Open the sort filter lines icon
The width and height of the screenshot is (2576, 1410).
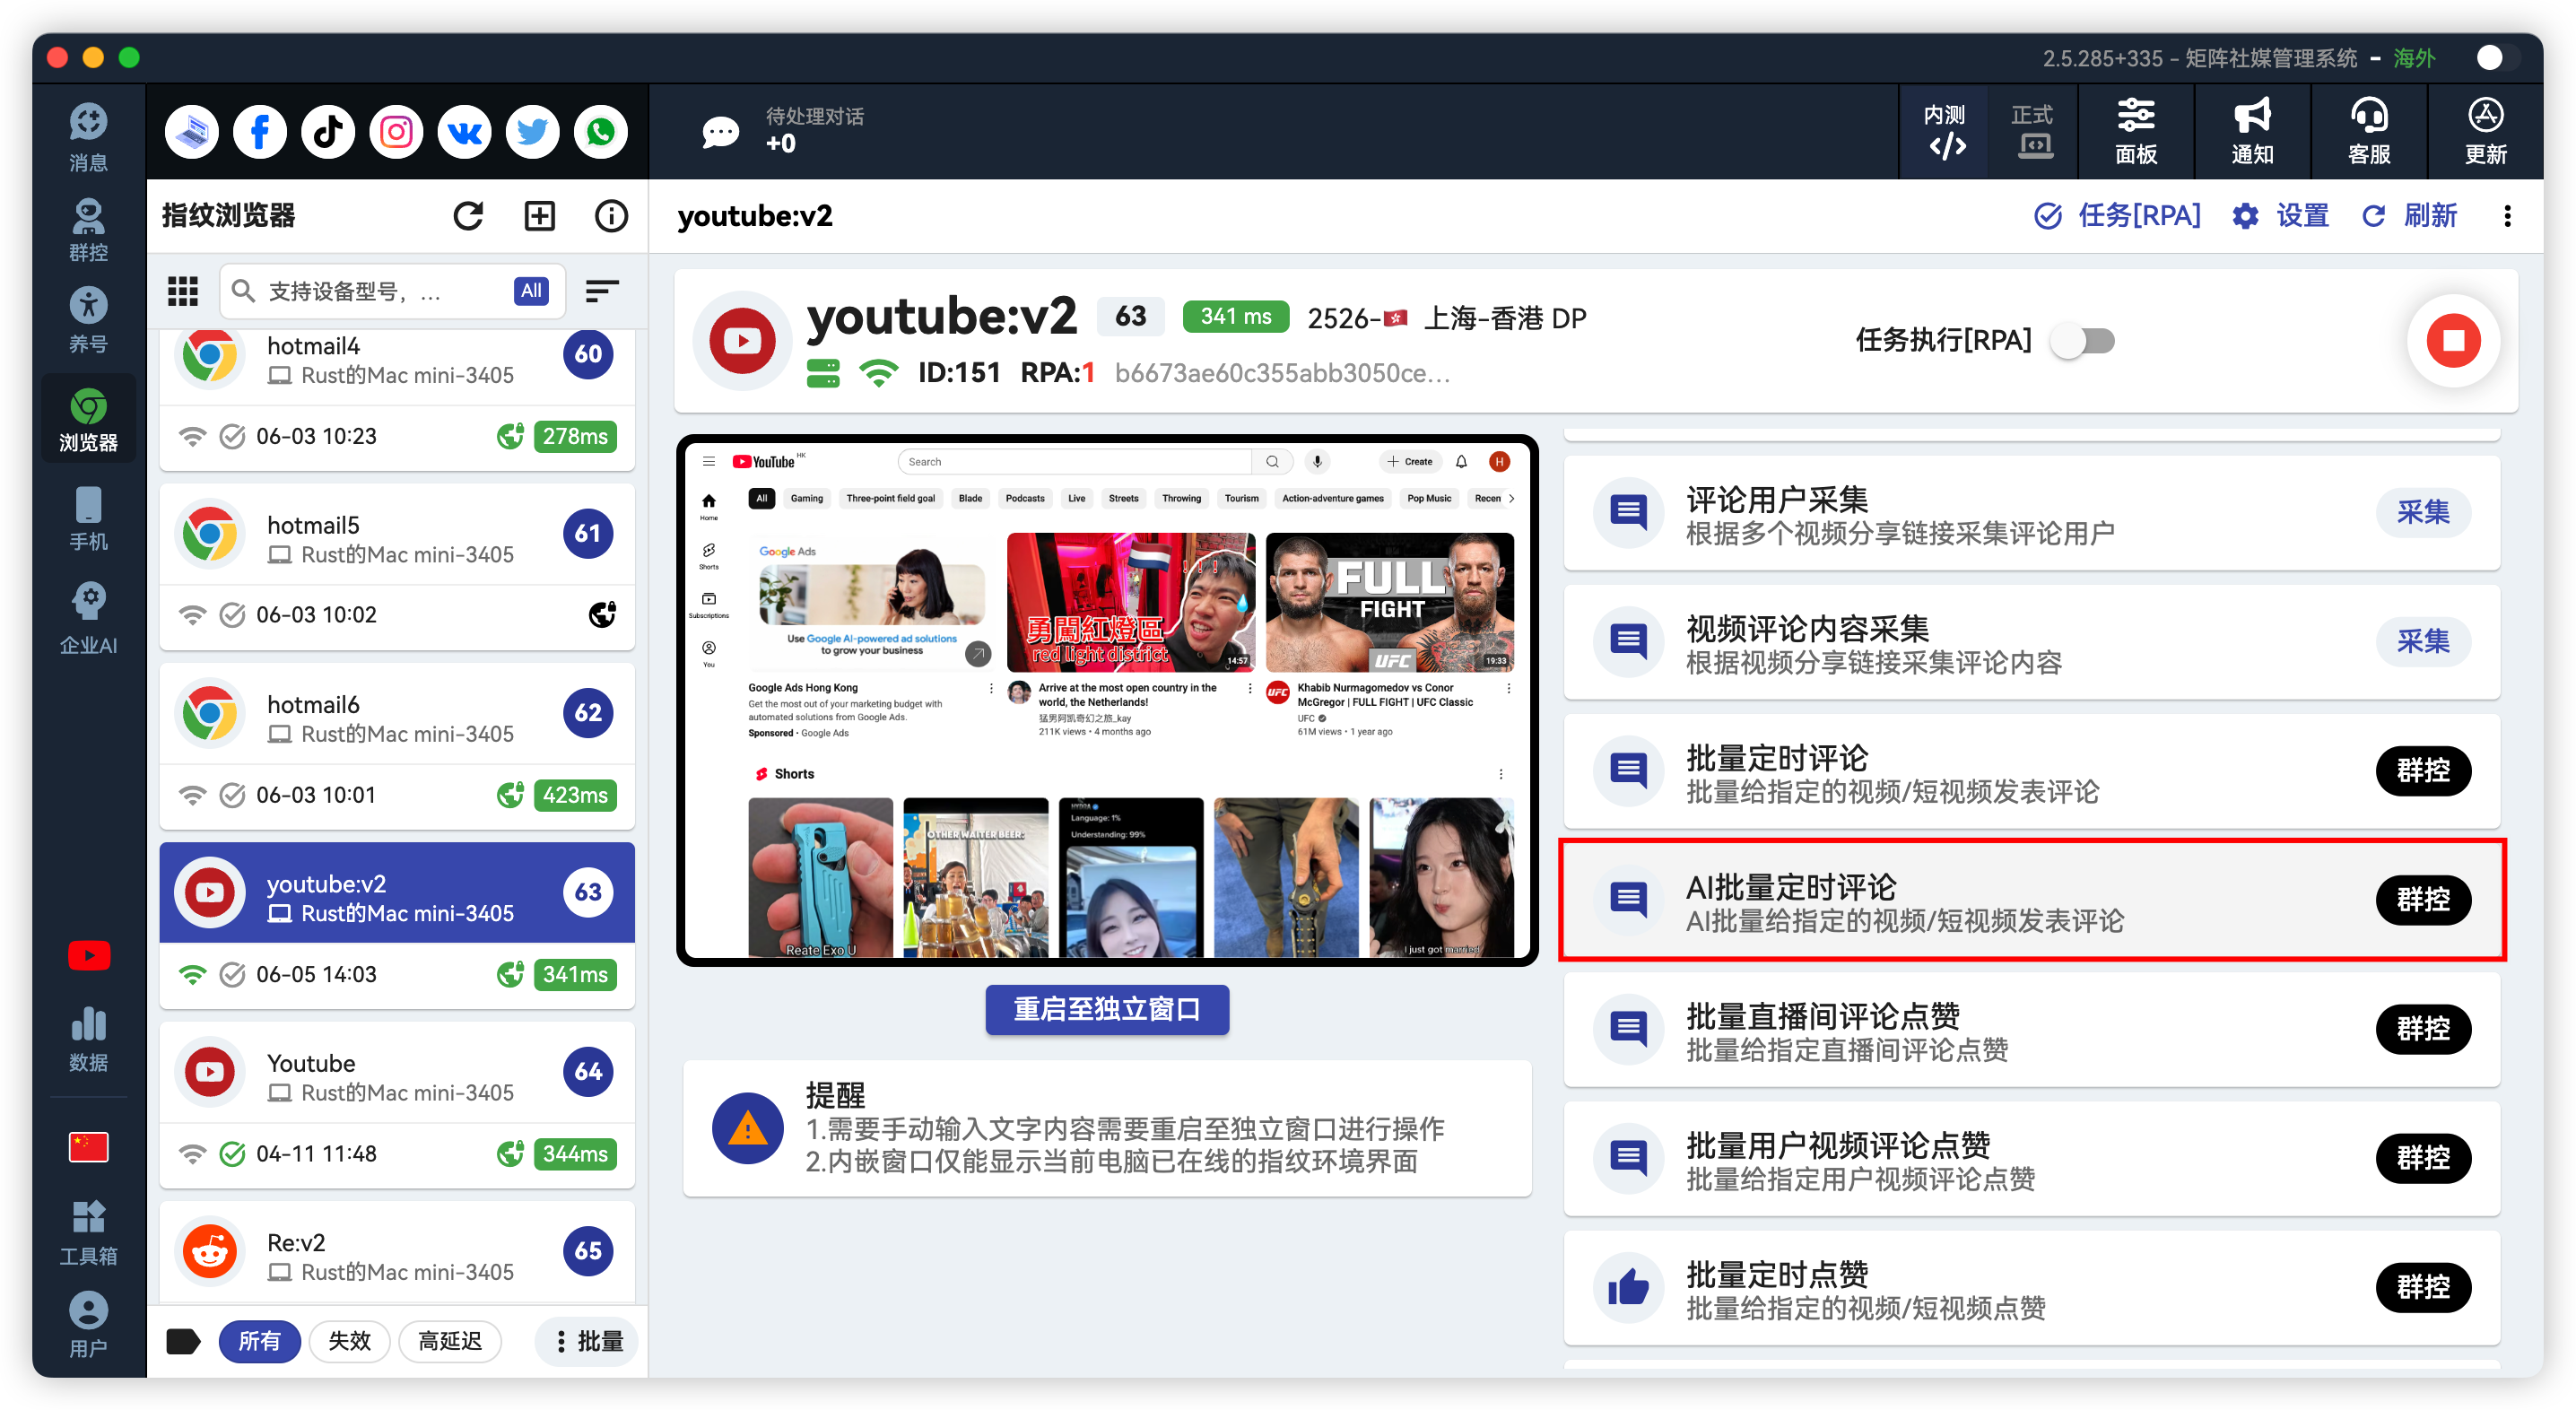pos(601,291)
